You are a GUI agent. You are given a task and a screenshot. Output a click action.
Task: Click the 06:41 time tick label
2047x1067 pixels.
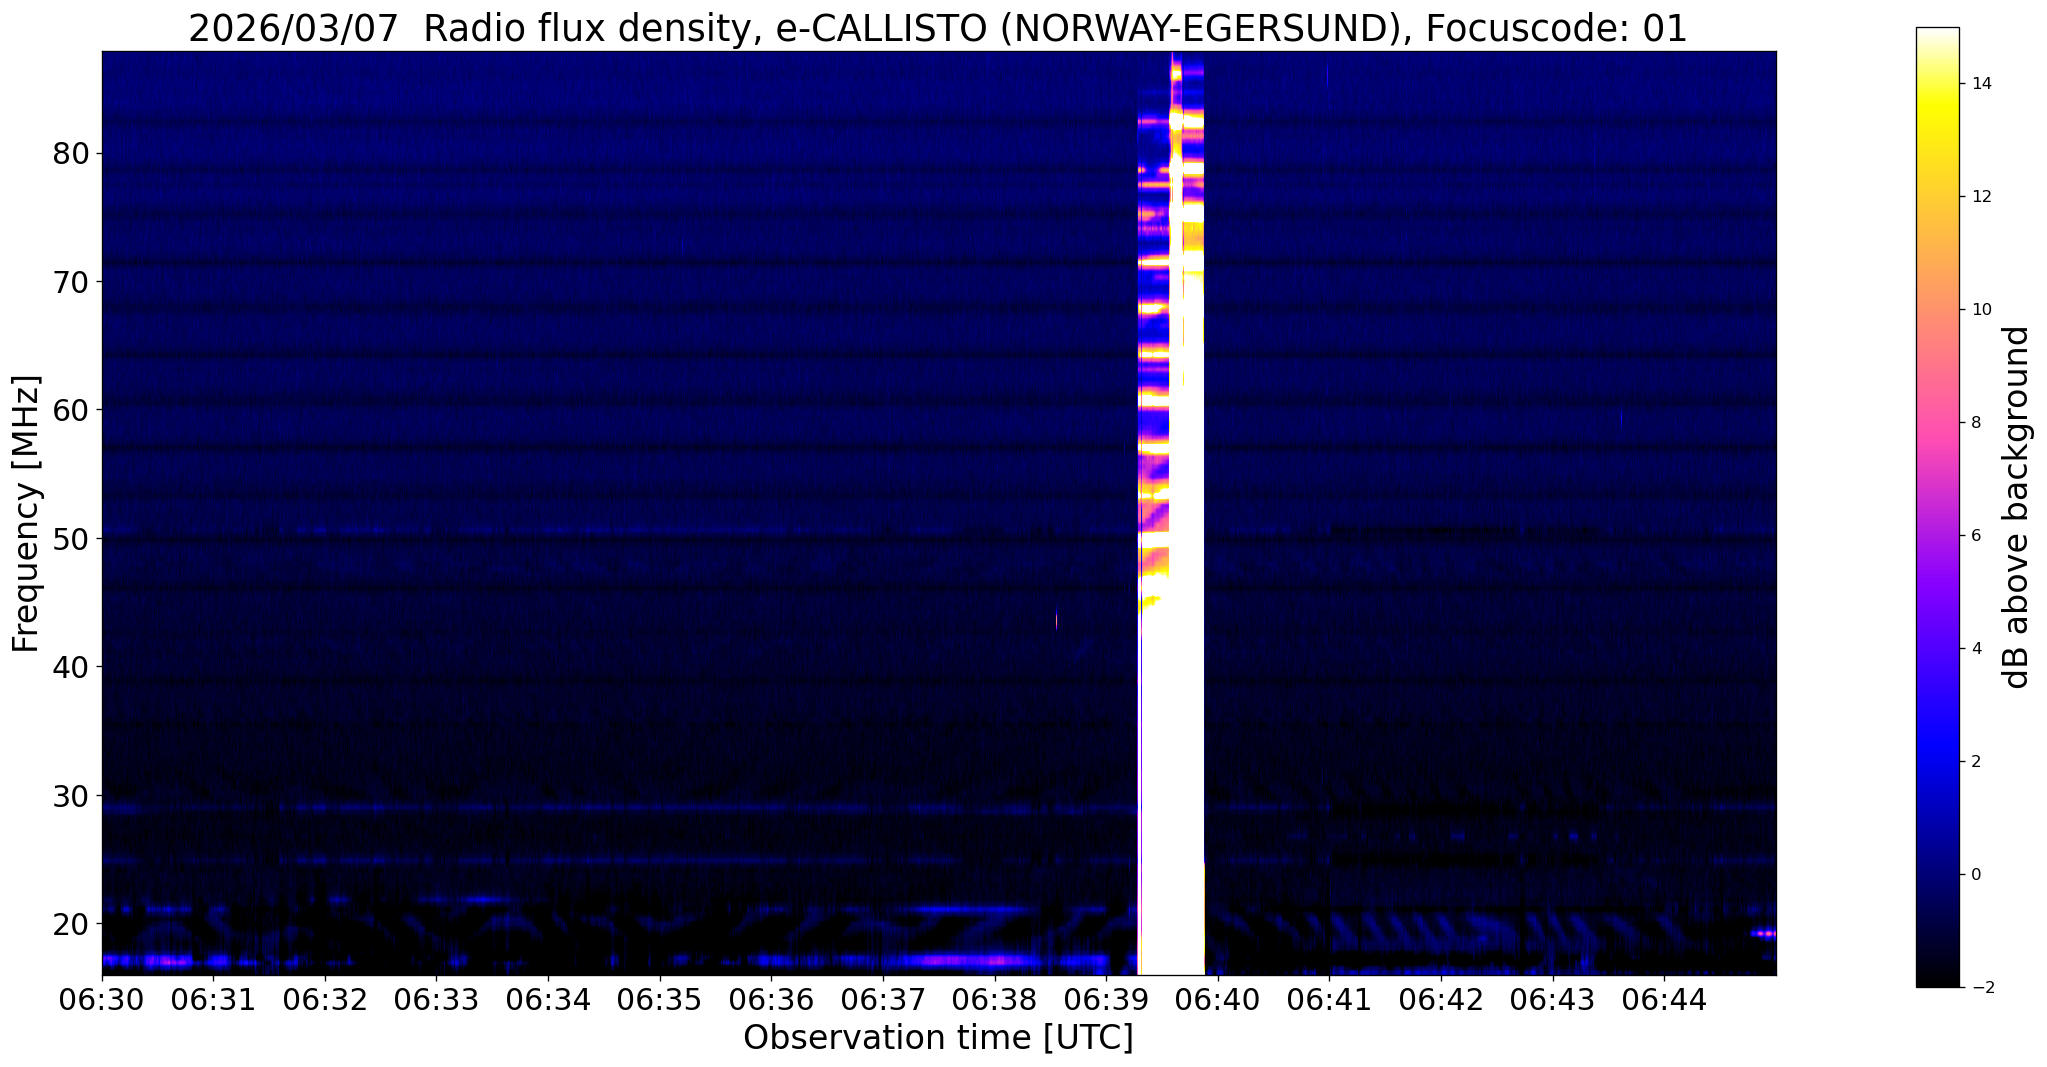[1329, 999]
